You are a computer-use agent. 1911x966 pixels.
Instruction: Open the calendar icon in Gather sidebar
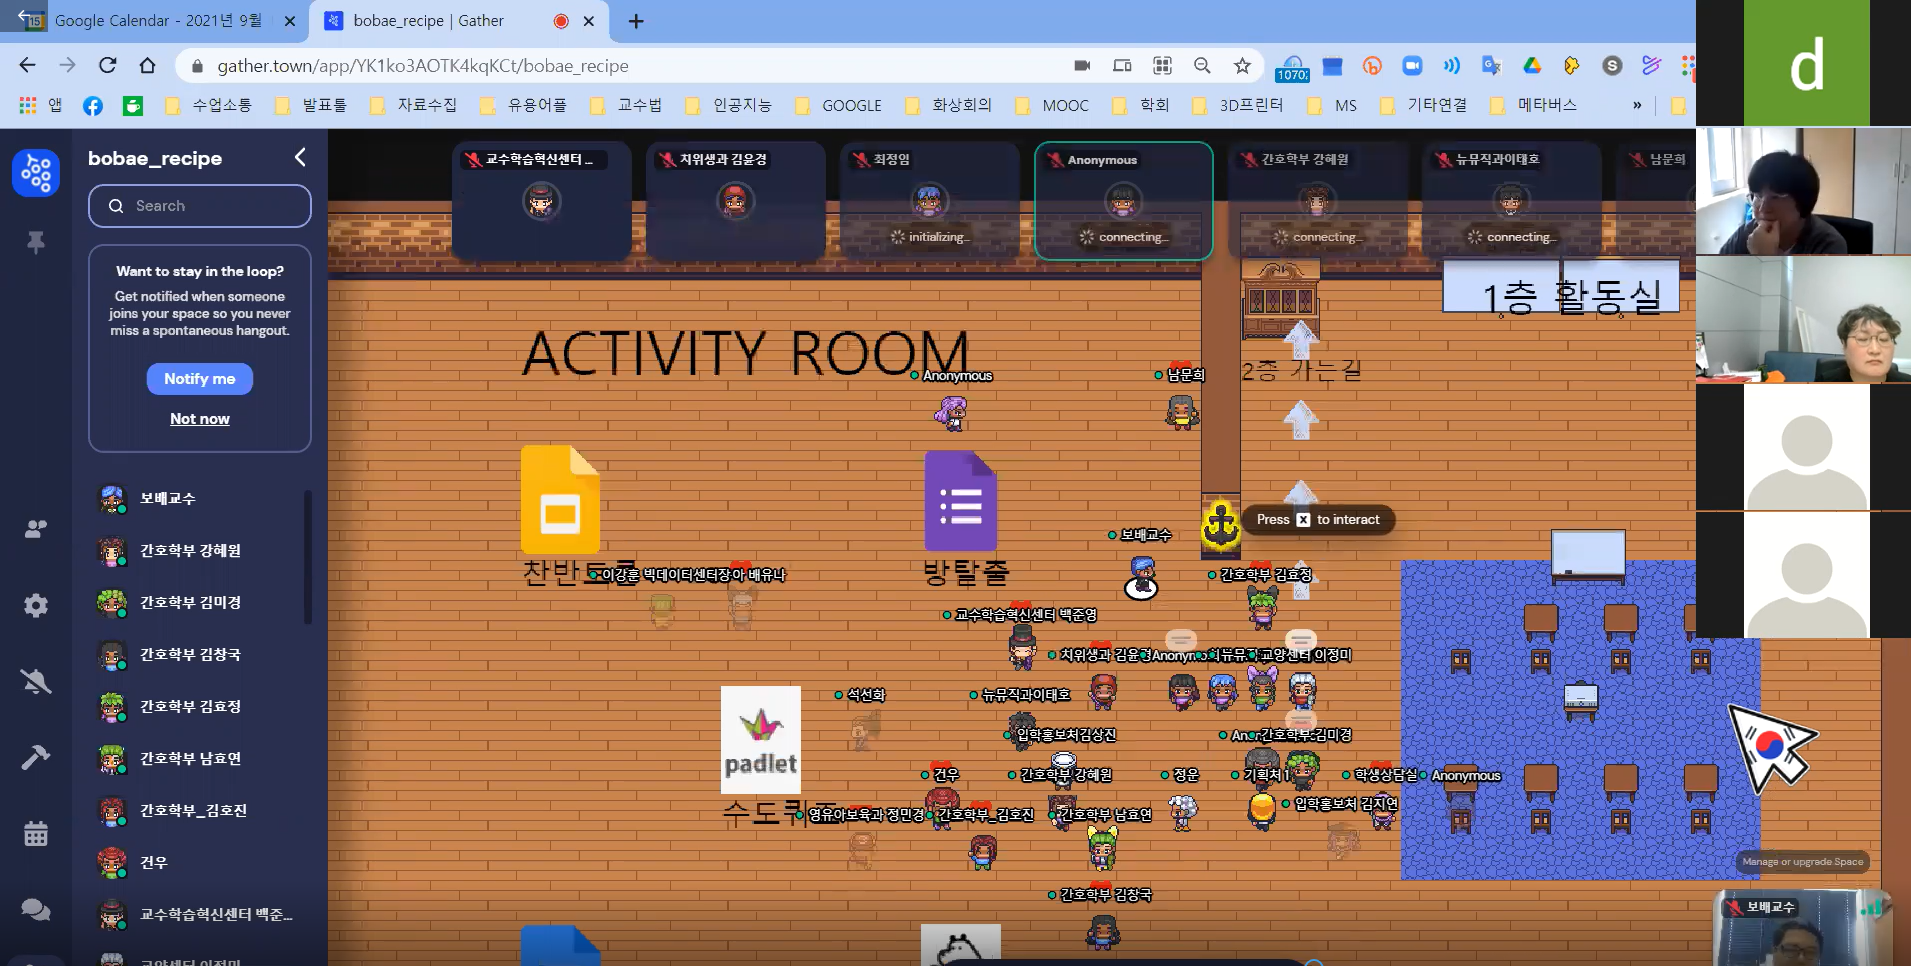click(x=36, y=833)
